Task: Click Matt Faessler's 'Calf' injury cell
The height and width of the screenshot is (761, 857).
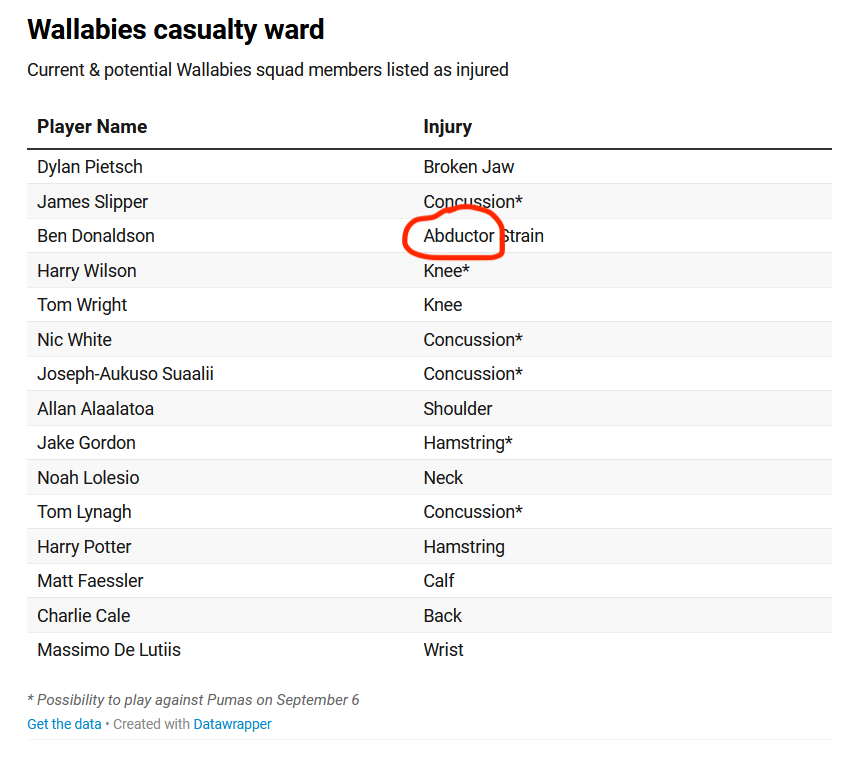Action: [439, 581]
